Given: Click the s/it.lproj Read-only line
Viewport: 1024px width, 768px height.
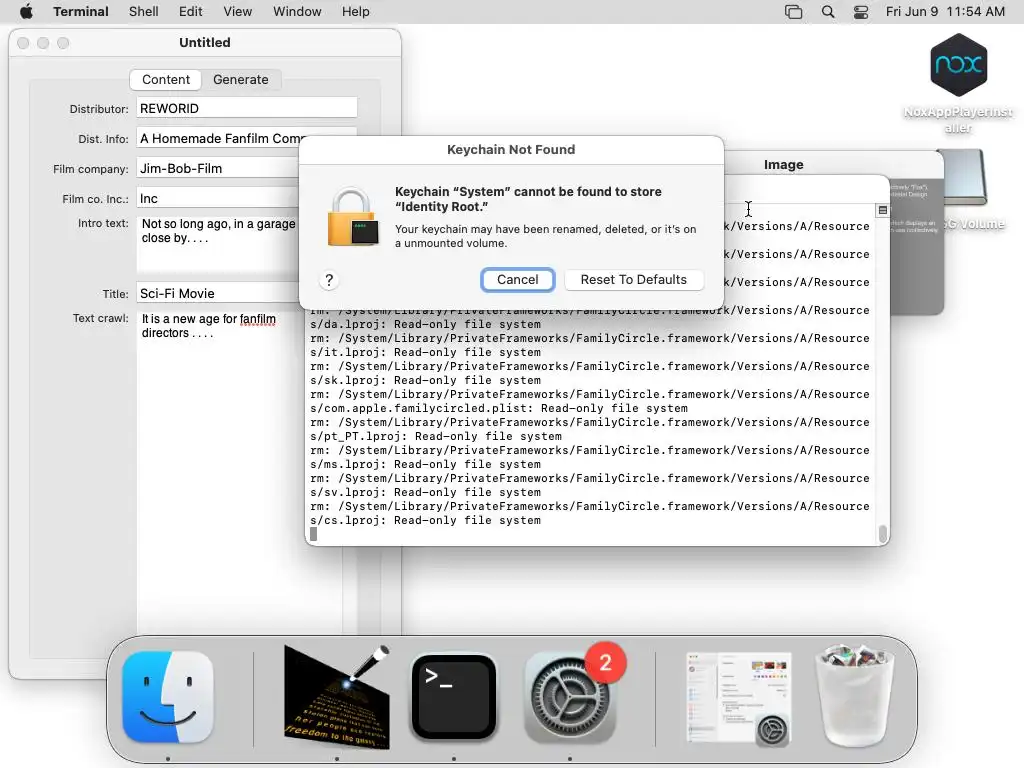Looking at the screenshot, I should pyautogui.click(x=425, y=352).
